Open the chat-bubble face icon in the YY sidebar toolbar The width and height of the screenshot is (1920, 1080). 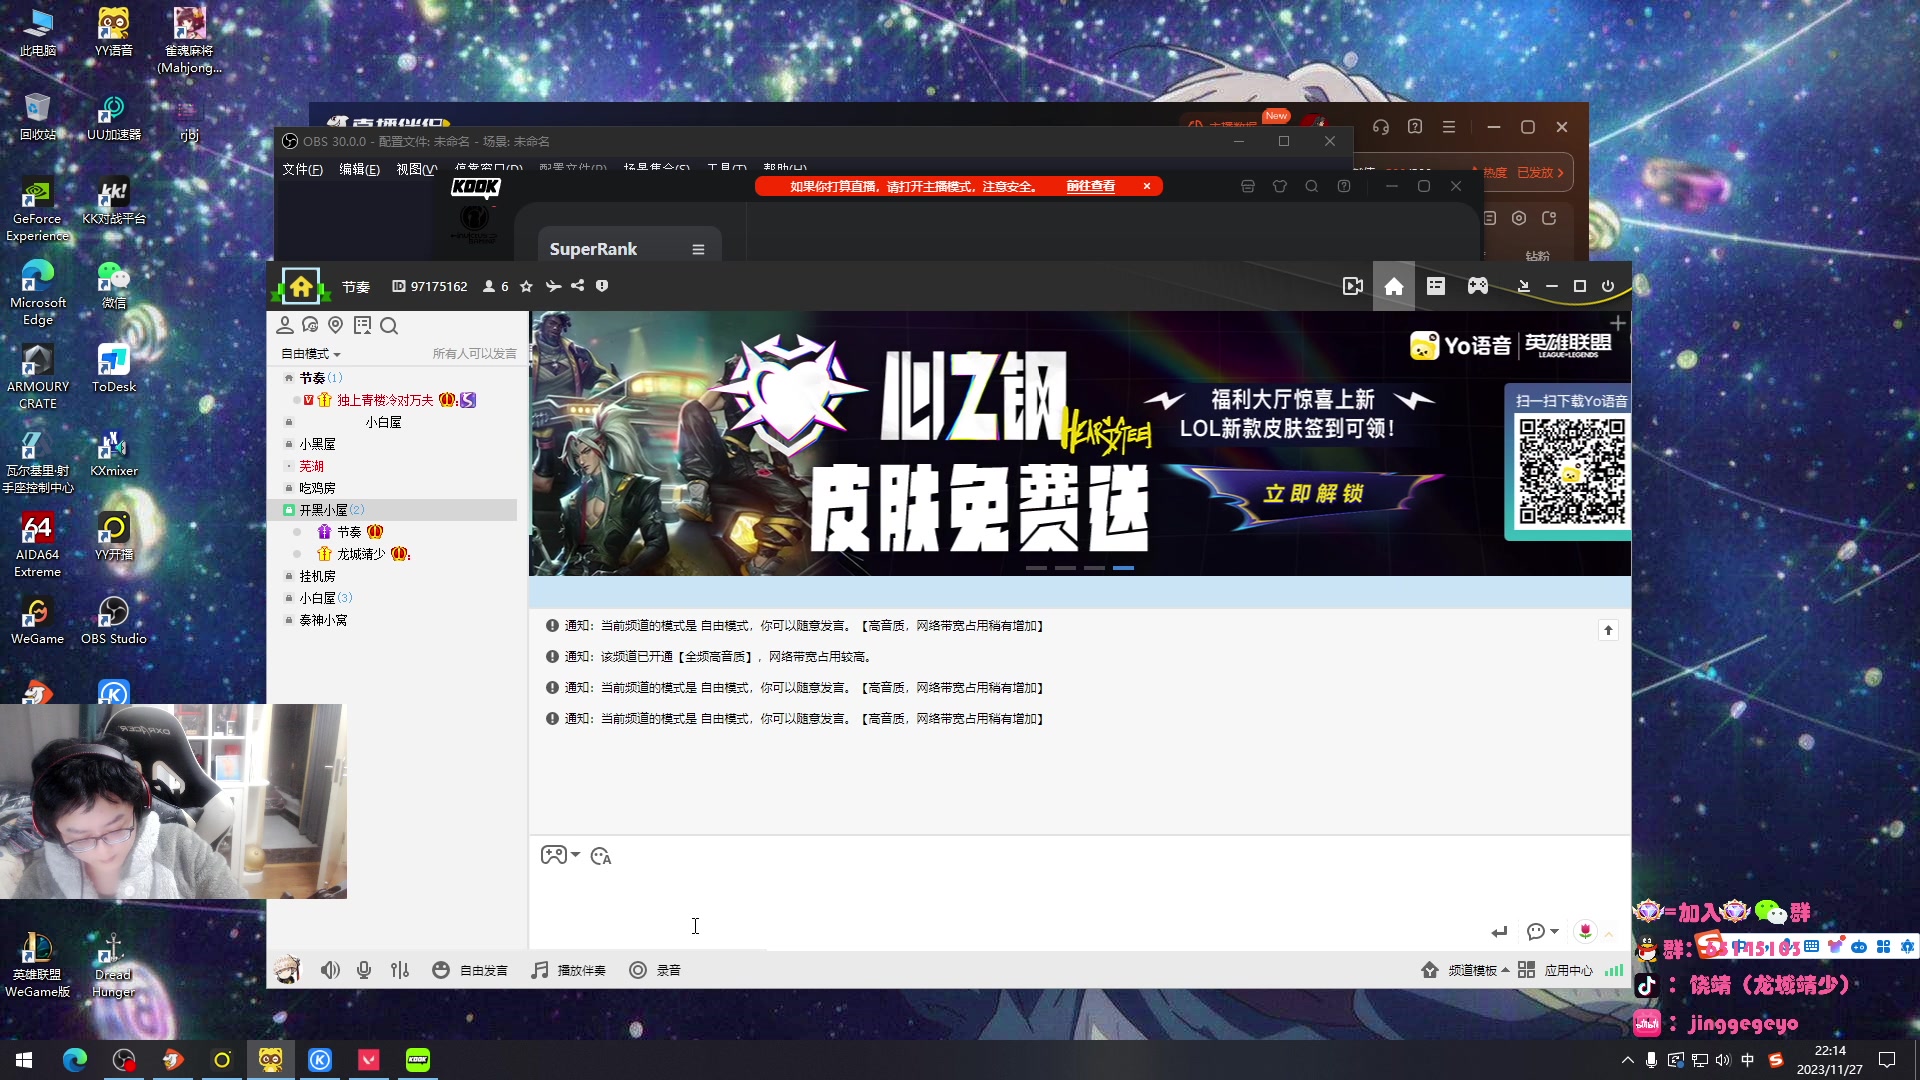click(310, 325)
